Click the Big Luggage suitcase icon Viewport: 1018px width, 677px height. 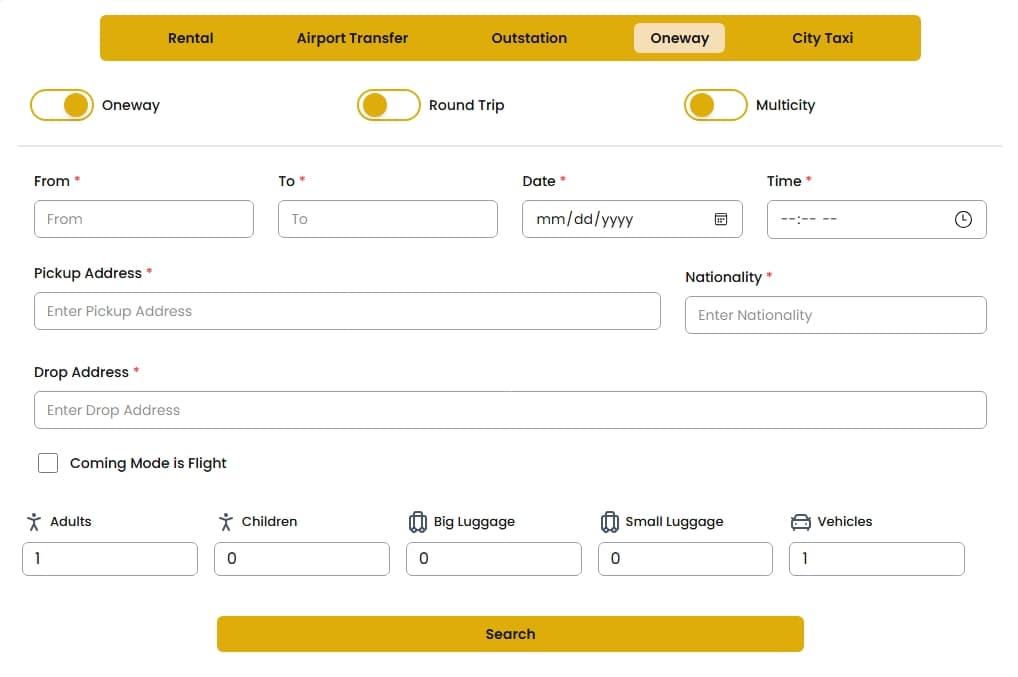click(418, 522)
